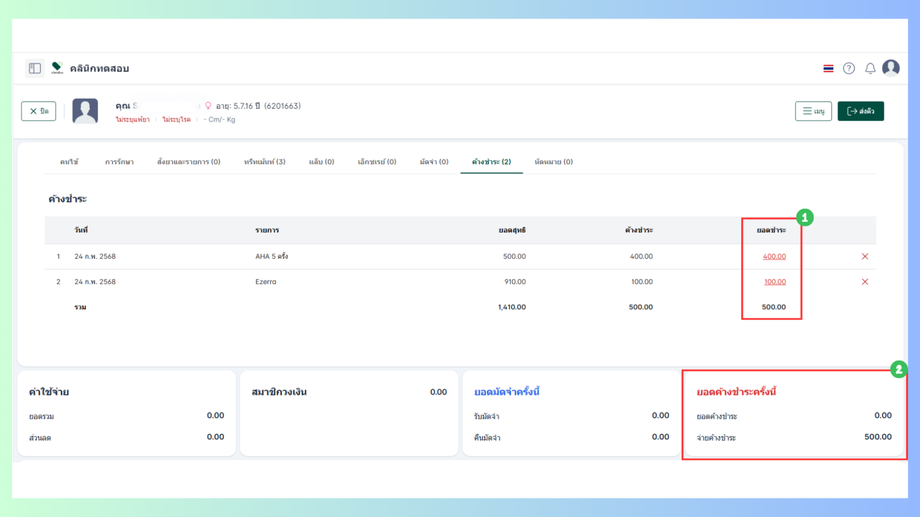Open the help question mark icon
Image resolution: width=920 pixels, height=517 pixels.
pyautogui.click(x=848, y=69)
